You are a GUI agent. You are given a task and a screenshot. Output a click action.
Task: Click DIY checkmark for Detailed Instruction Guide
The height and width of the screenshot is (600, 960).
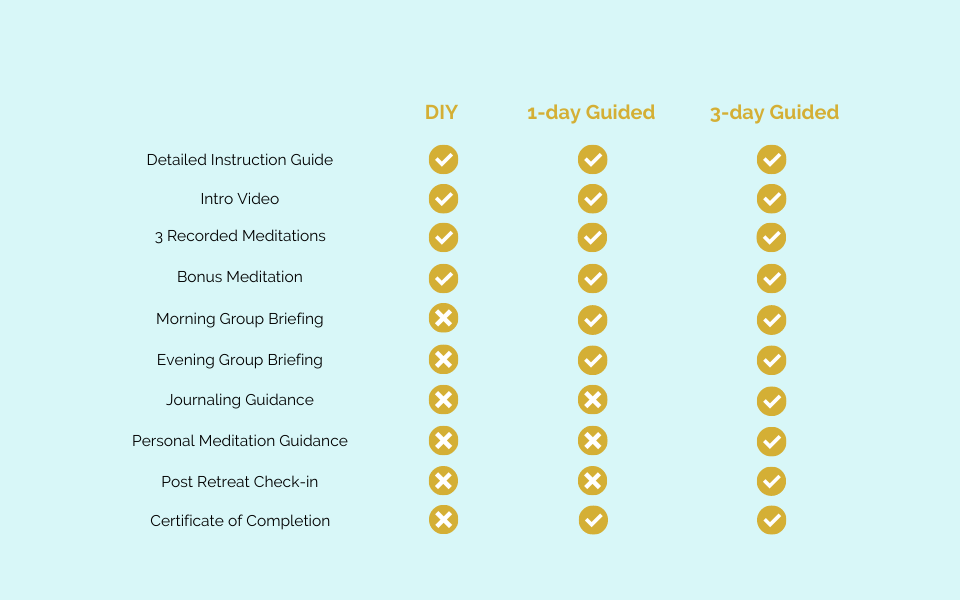click(x=443, y=160)
